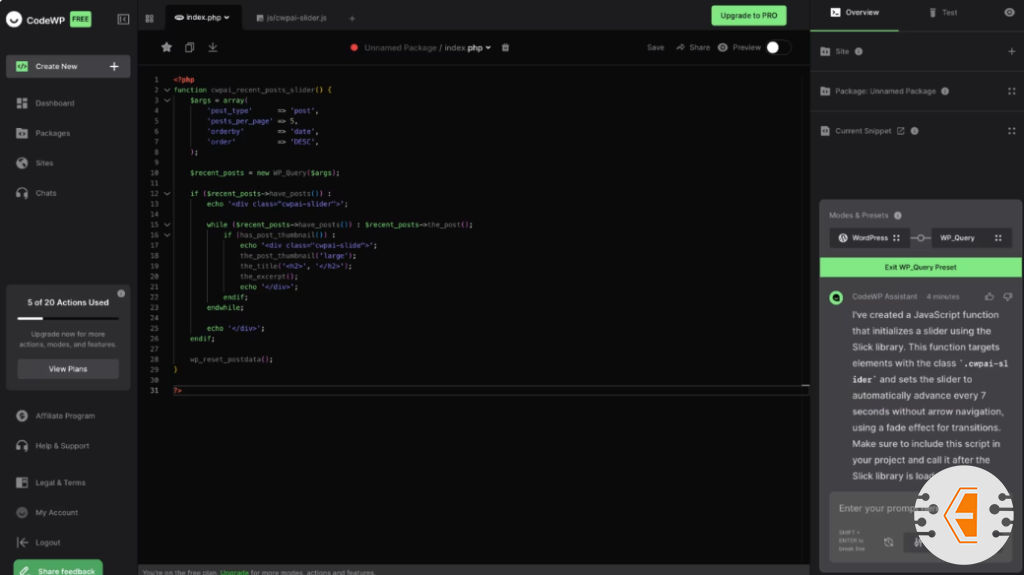Click the plus icon beside Site
The height and width of the screenshot is (575, 1024).
pos(1011,51)
